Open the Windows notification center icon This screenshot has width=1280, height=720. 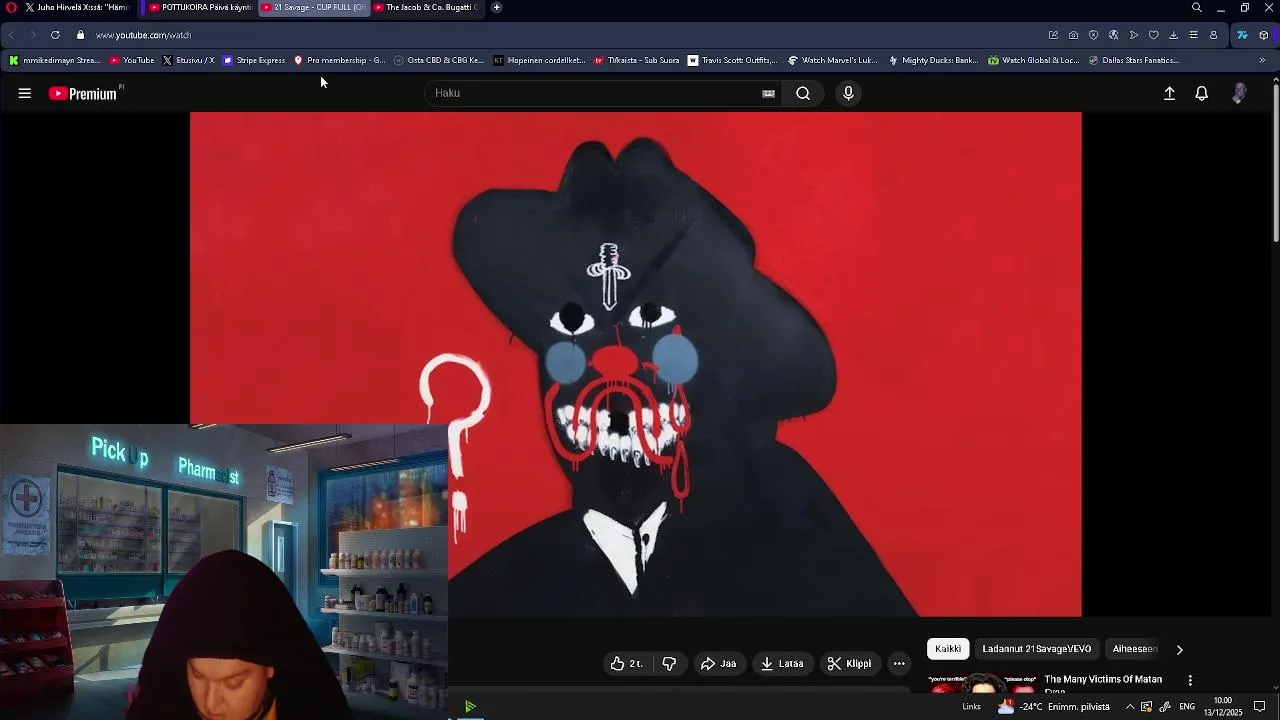(1260, 707)
